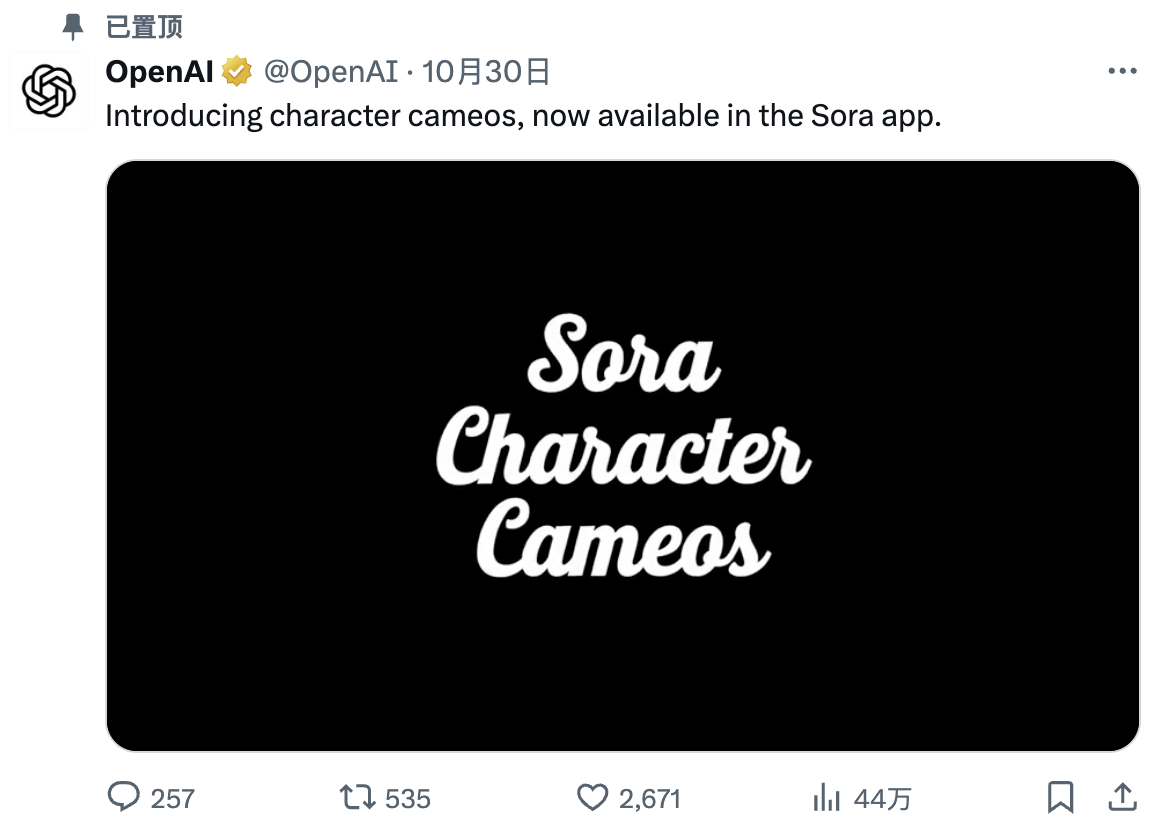Repost using the retweet arrows icon

356,797
